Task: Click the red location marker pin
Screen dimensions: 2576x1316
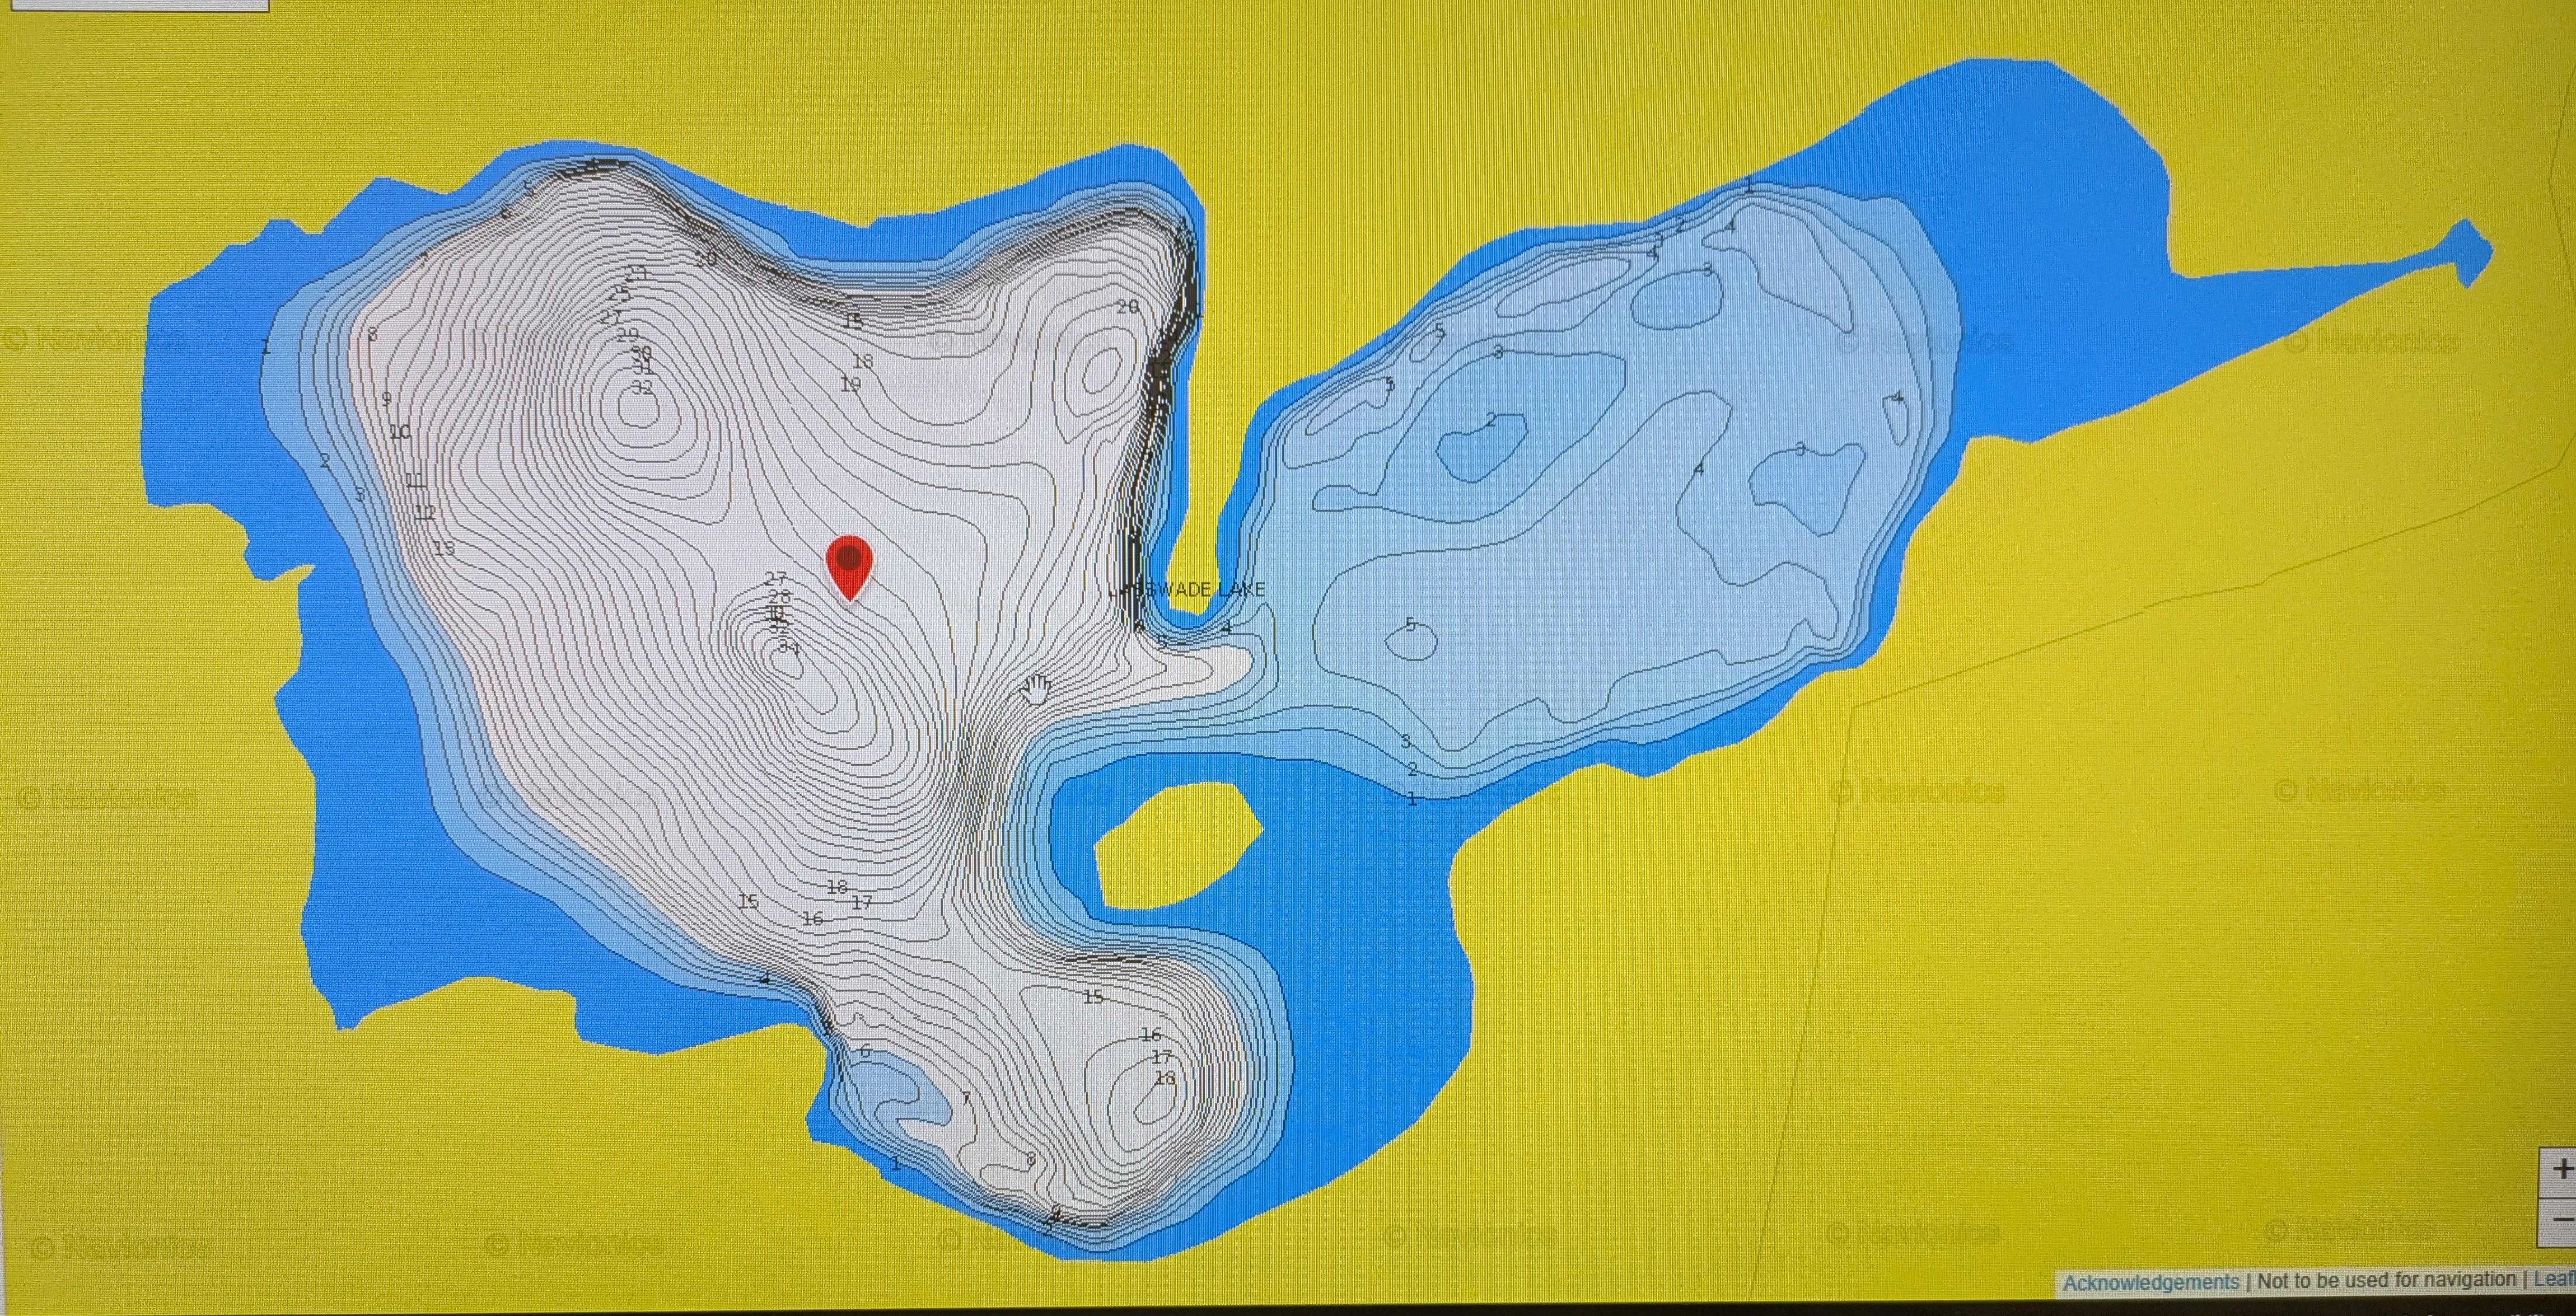Action: pyautogui.click(x=849, y=563)
